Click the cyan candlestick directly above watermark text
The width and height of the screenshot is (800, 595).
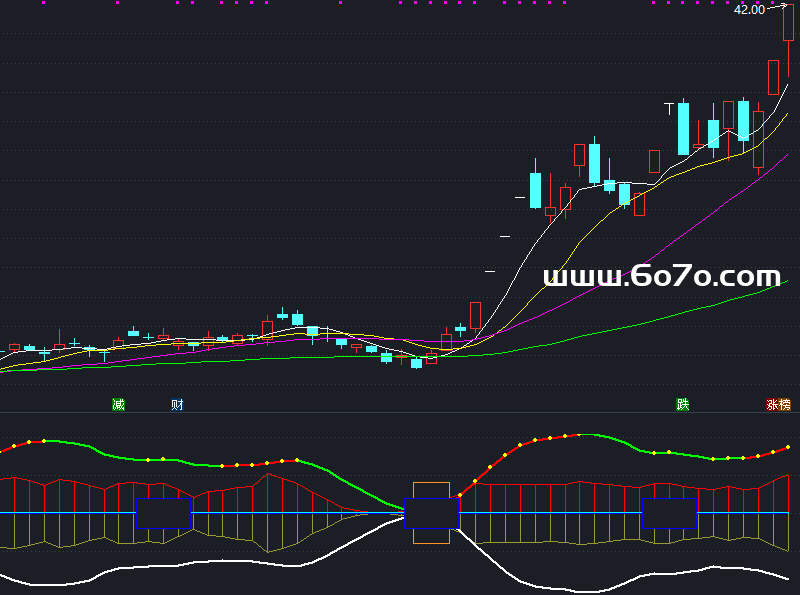point(594,163)
